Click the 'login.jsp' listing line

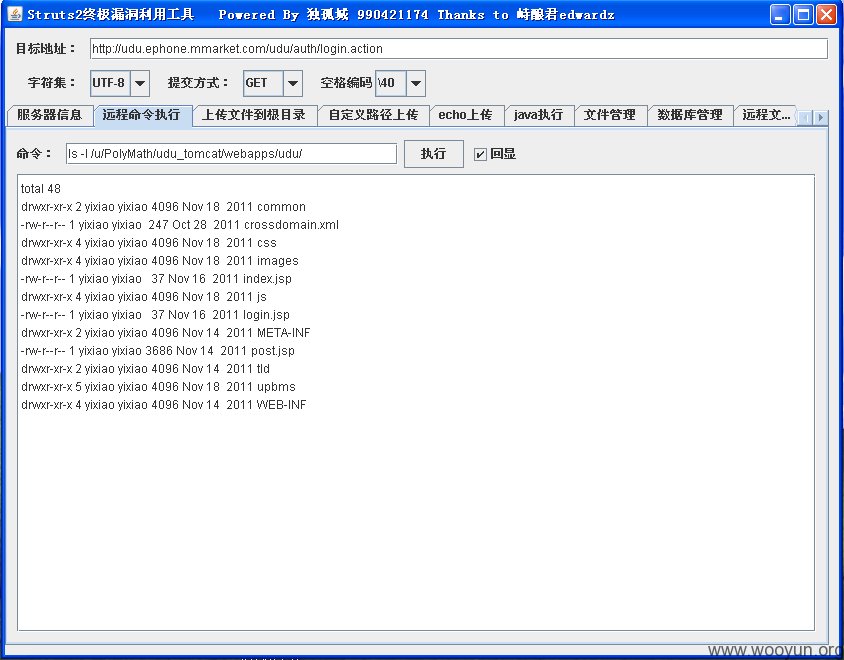155,315
